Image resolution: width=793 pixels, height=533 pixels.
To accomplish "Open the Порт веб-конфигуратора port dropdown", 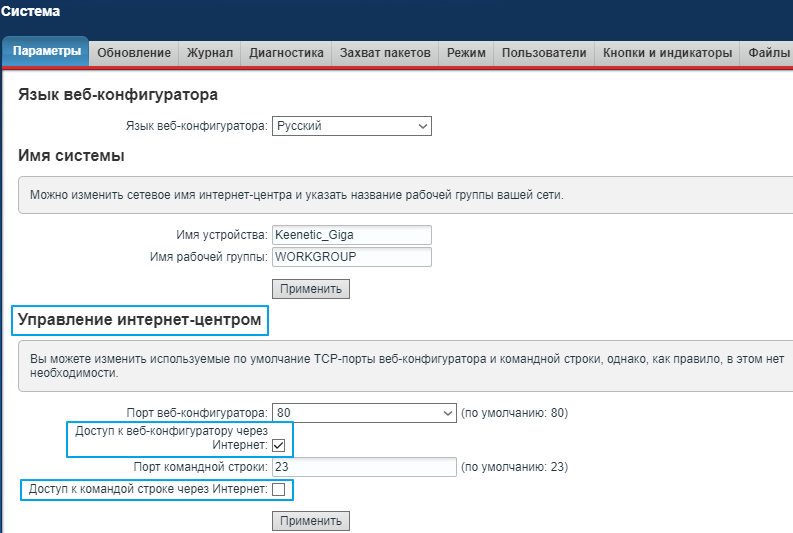I will tap(364, 412).
